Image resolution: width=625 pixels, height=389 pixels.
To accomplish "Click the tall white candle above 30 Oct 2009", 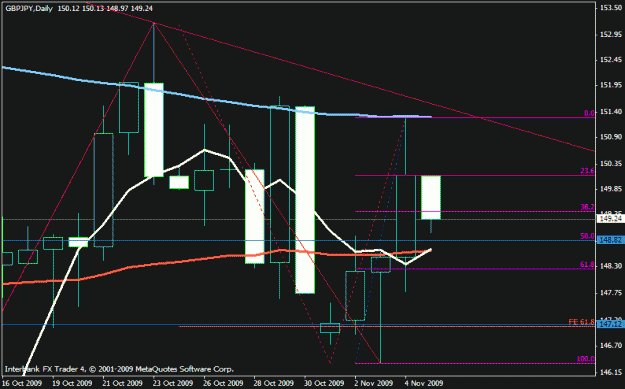I will pyautogui.click(x=305, y=200).
